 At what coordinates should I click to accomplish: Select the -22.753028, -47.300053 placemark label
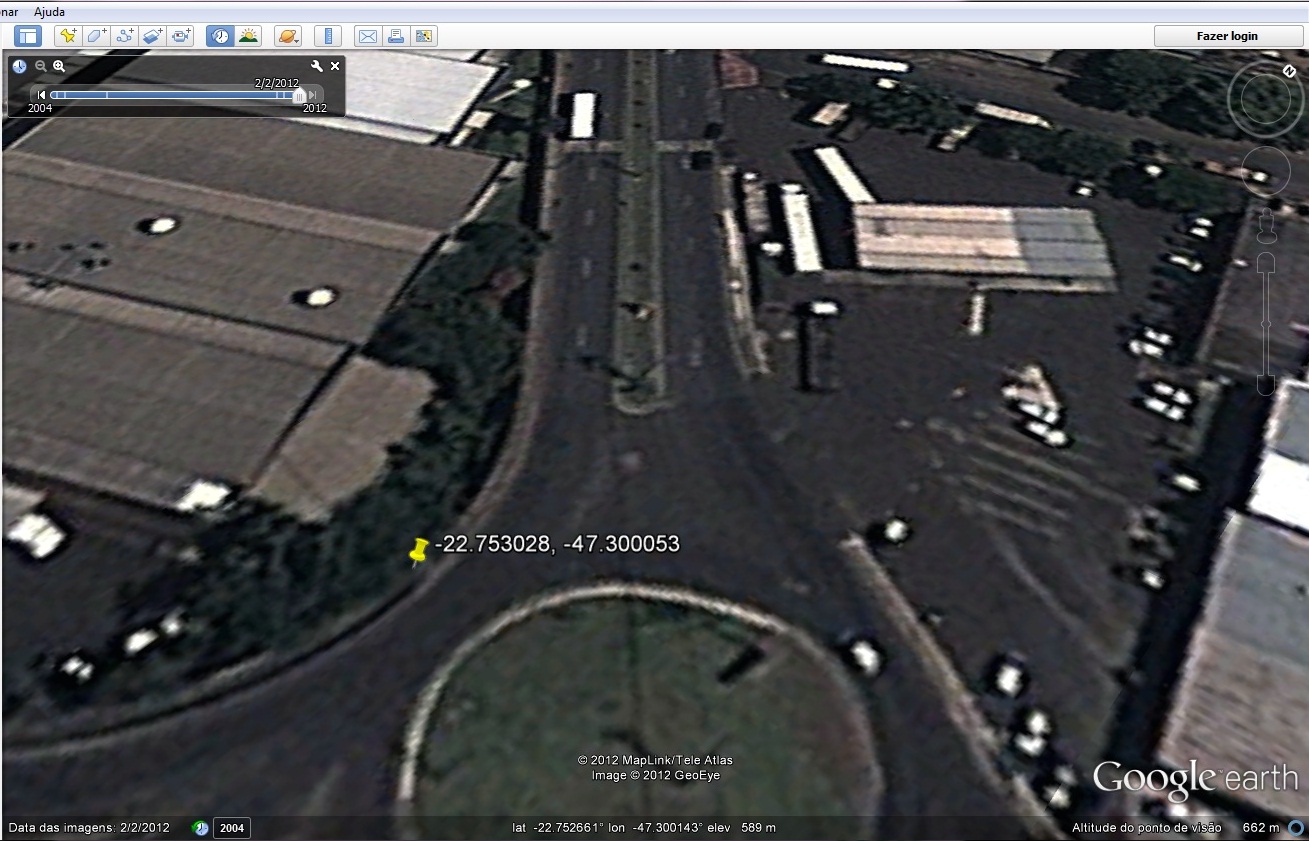(557, 544)
